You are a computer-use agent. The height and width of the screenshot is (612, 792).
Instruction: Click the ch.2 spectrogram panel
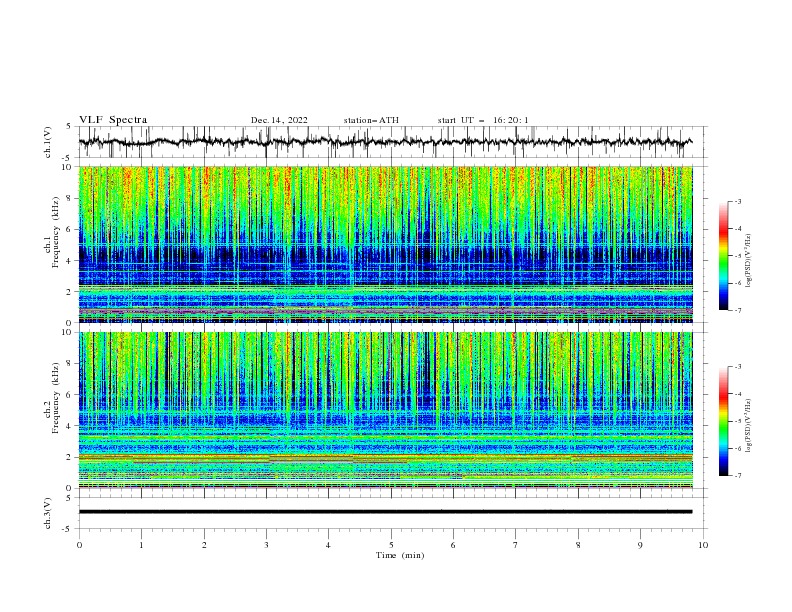tap(386, 410)
